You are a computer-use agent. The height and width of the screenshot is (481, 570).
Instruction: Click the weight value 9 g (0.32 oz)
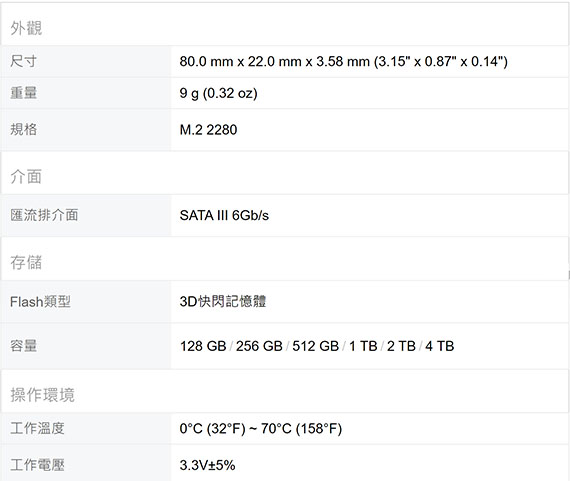218,93
